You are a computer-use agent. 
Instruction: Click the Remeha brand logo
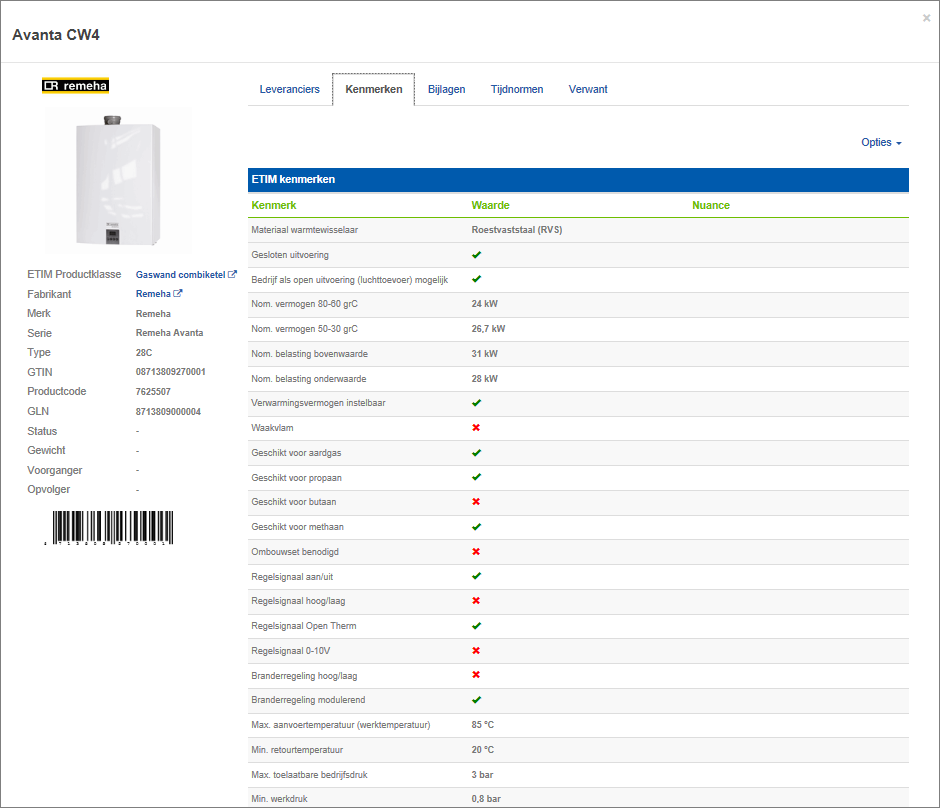[76, 86]
